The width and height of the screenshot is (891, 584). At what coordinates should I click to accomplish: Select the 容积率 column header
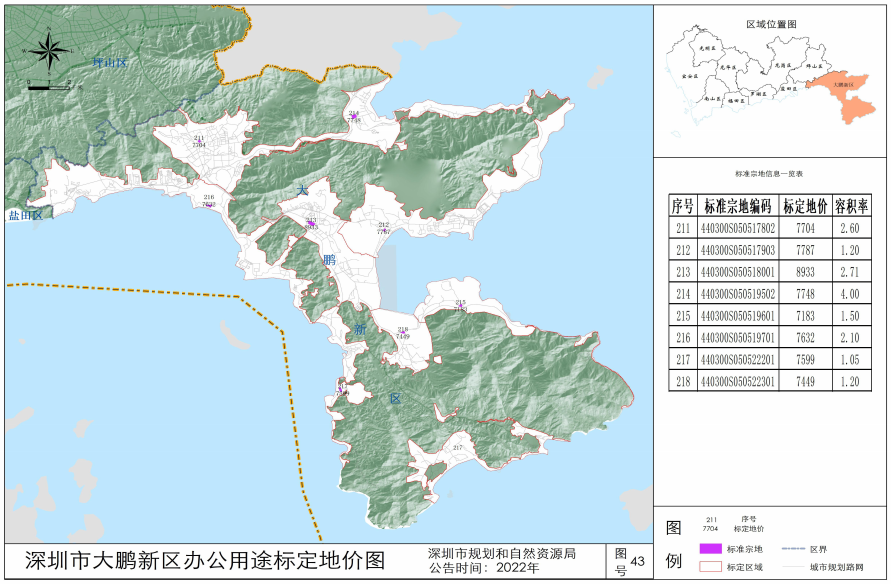click(850, 207)
